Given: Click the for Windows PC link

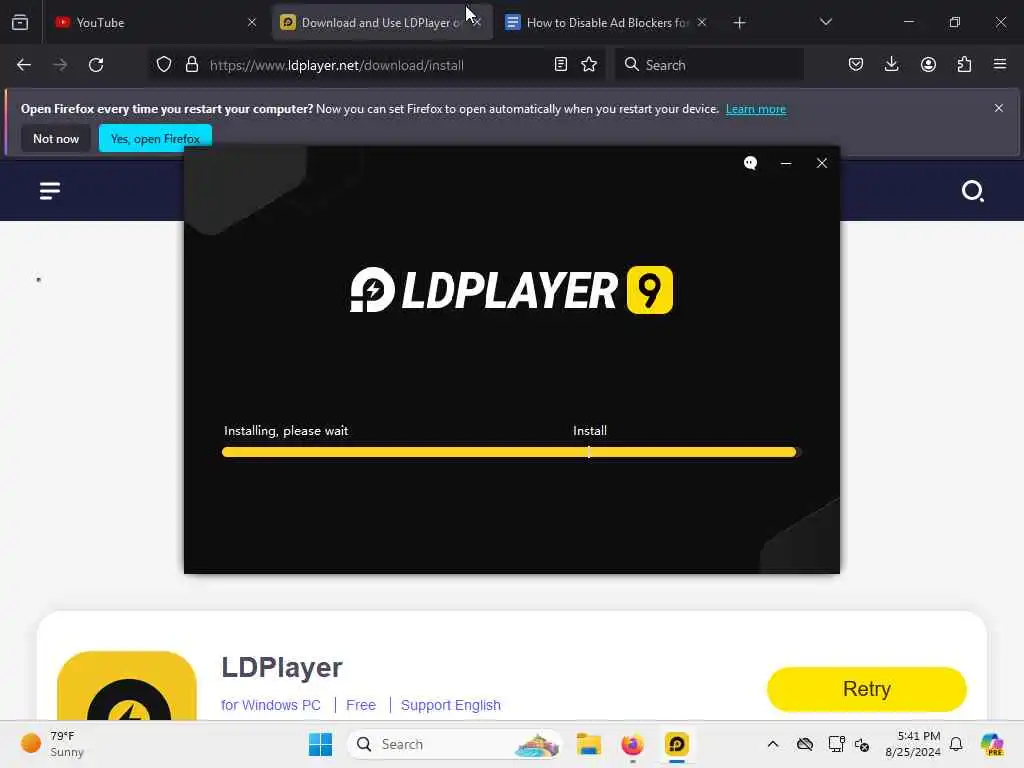Looking at the screenshot, I should coord(270,705).
